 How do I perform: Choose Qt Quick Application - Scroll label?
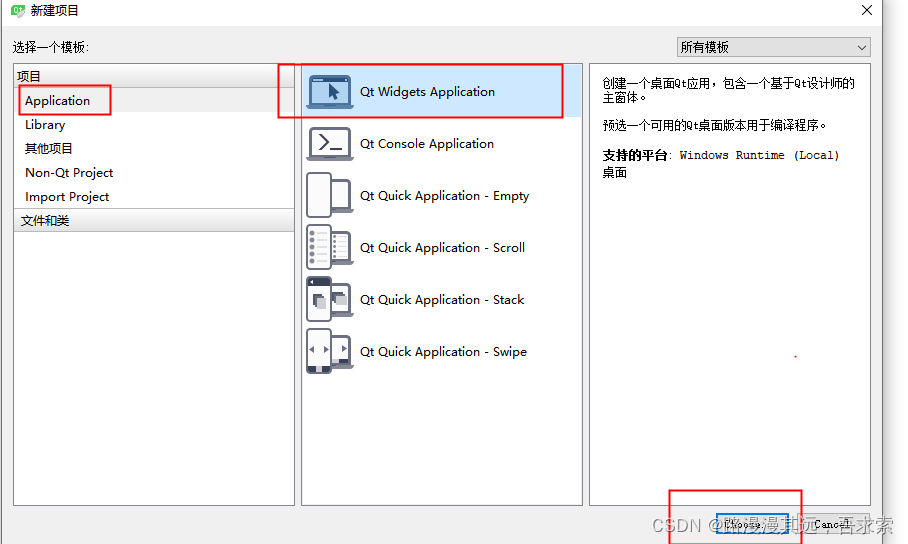(442, 248)
